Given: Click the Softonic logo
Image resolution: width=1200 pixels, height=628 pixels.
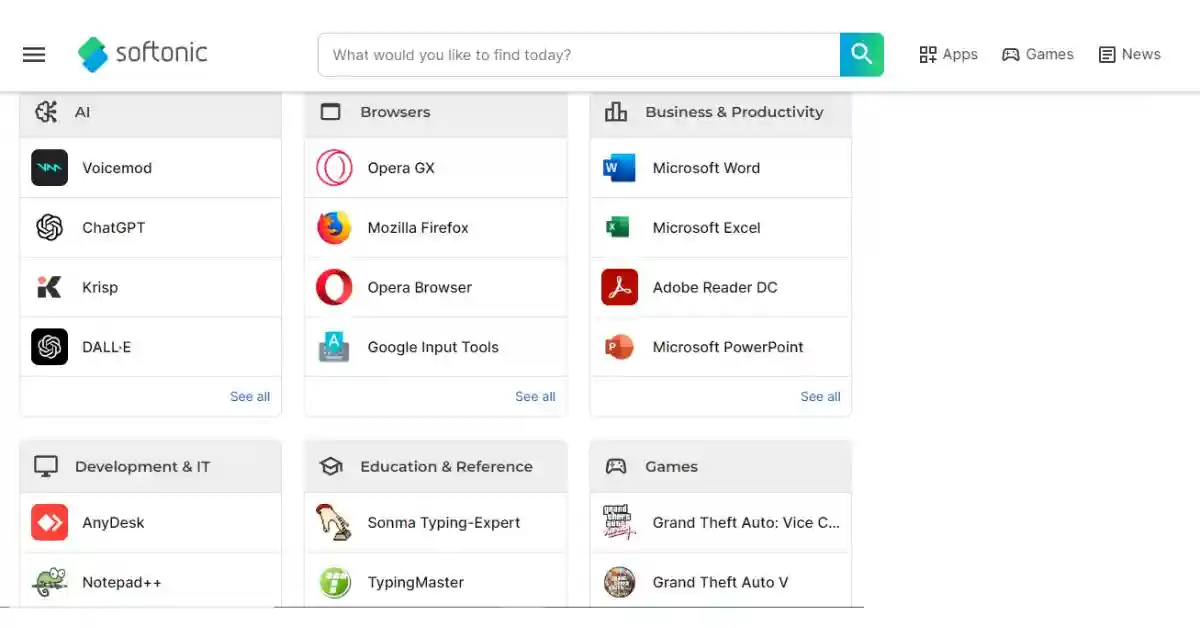Looking at the screenshot, I should [143, 54].
